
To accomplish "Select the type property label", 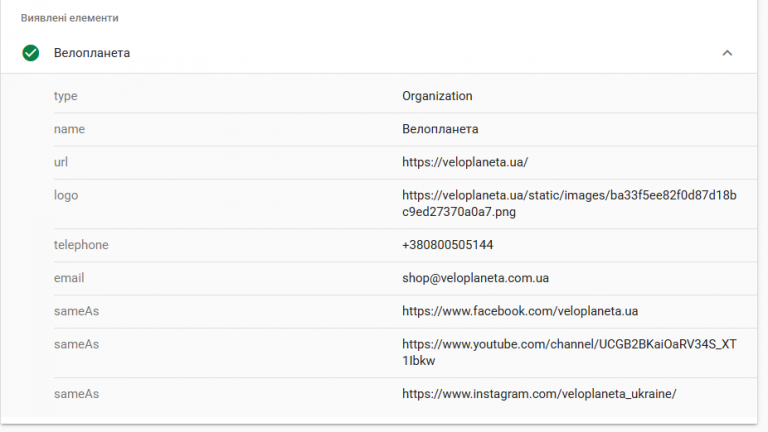I will click(x=66, y=96).
